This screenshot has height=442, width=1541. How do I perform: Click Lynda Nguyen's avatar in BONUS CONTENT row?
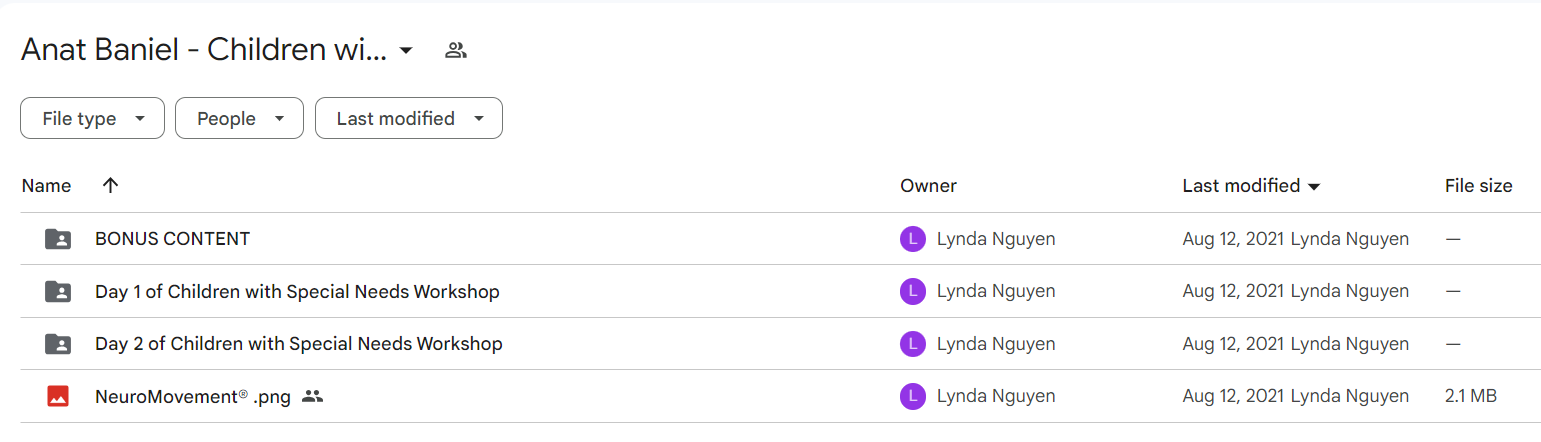tap(912, 239)
